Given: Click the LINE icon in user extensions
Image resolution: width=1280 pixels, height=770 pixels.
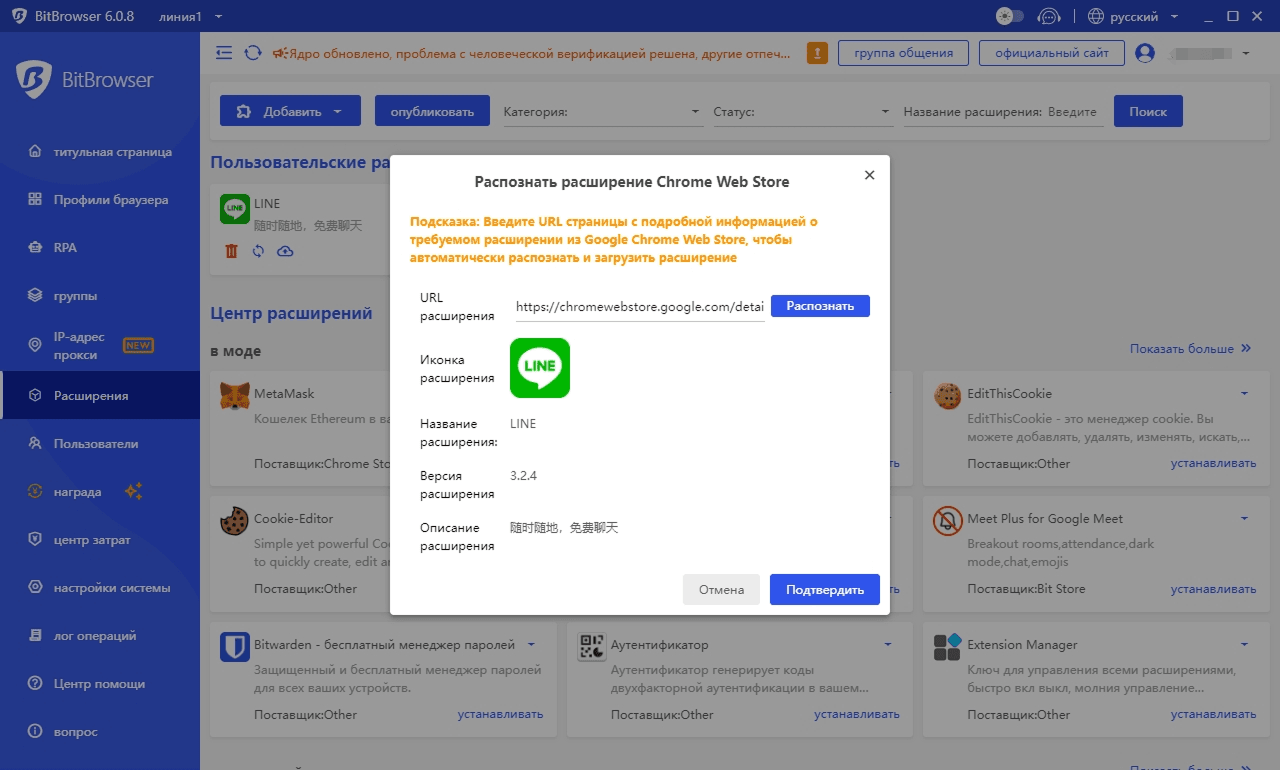Looking at the screenshot, I should pyautogui.click(x=235, y=209).
